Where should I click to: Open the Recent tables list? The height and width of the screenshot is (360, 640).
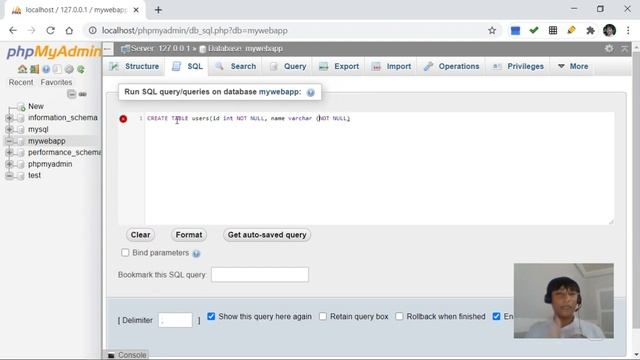[21, 82]
